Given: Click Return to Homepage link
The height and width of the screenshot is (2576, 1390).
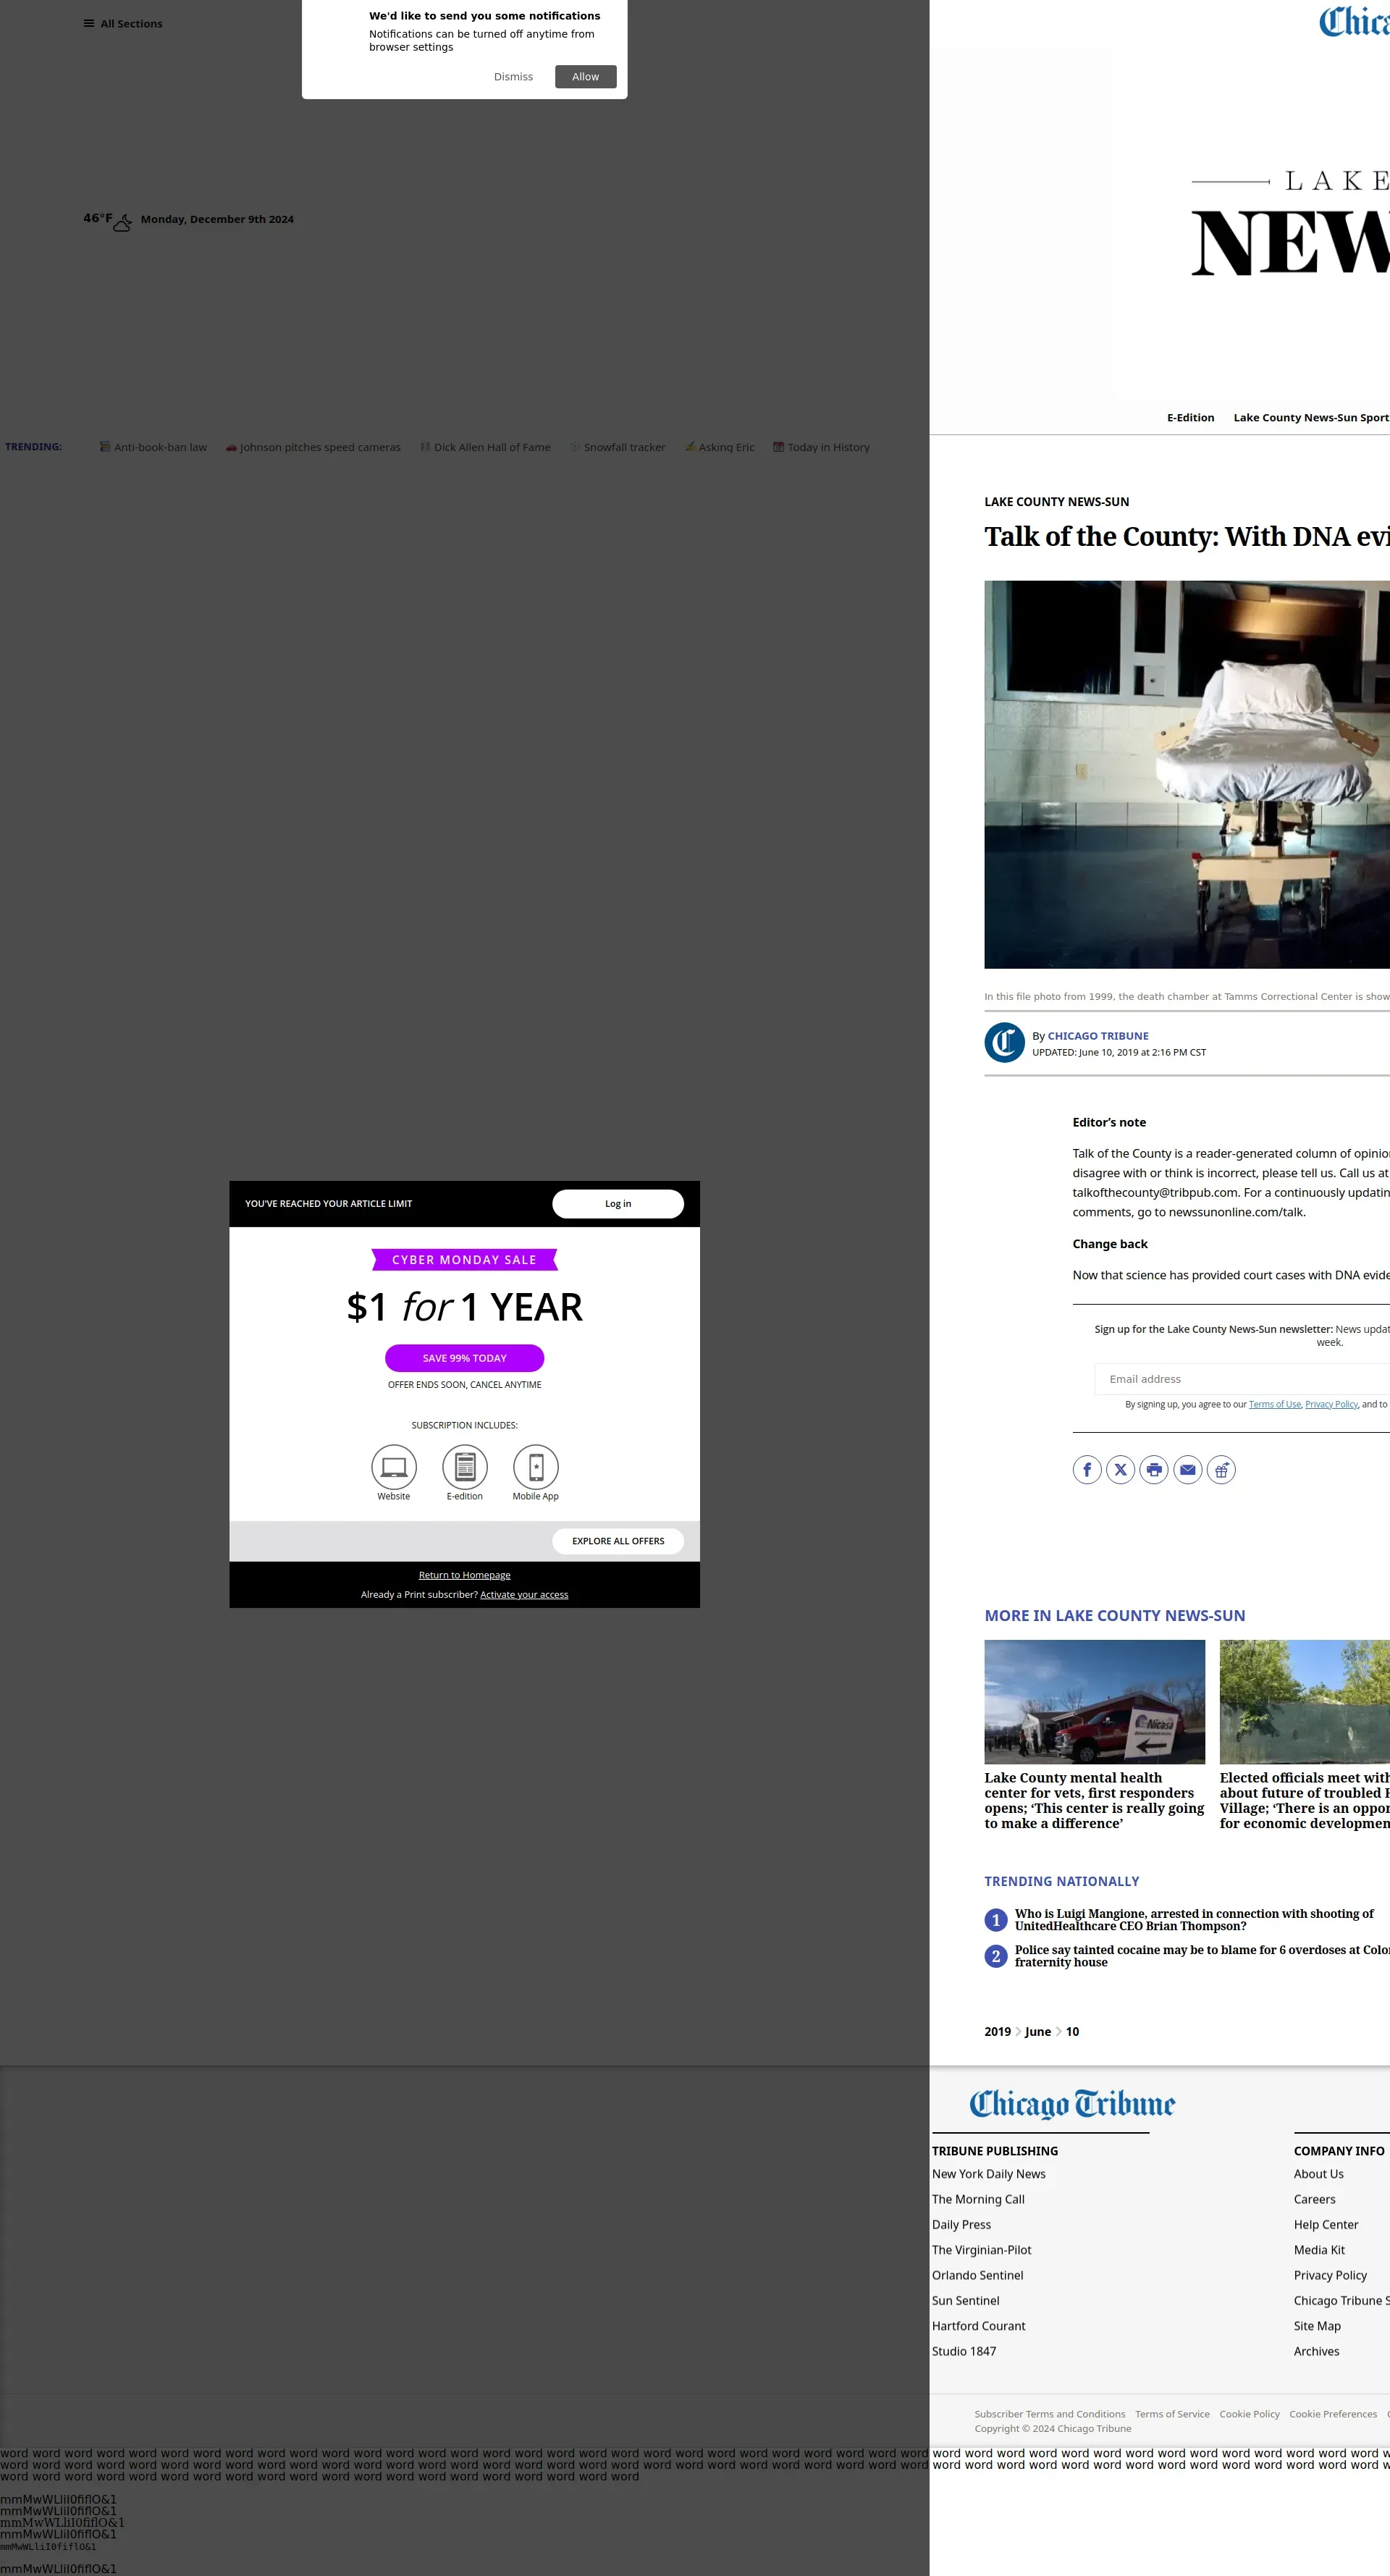Looking at the screenshot, I should pyautogui.click(x=464, y=1575).
